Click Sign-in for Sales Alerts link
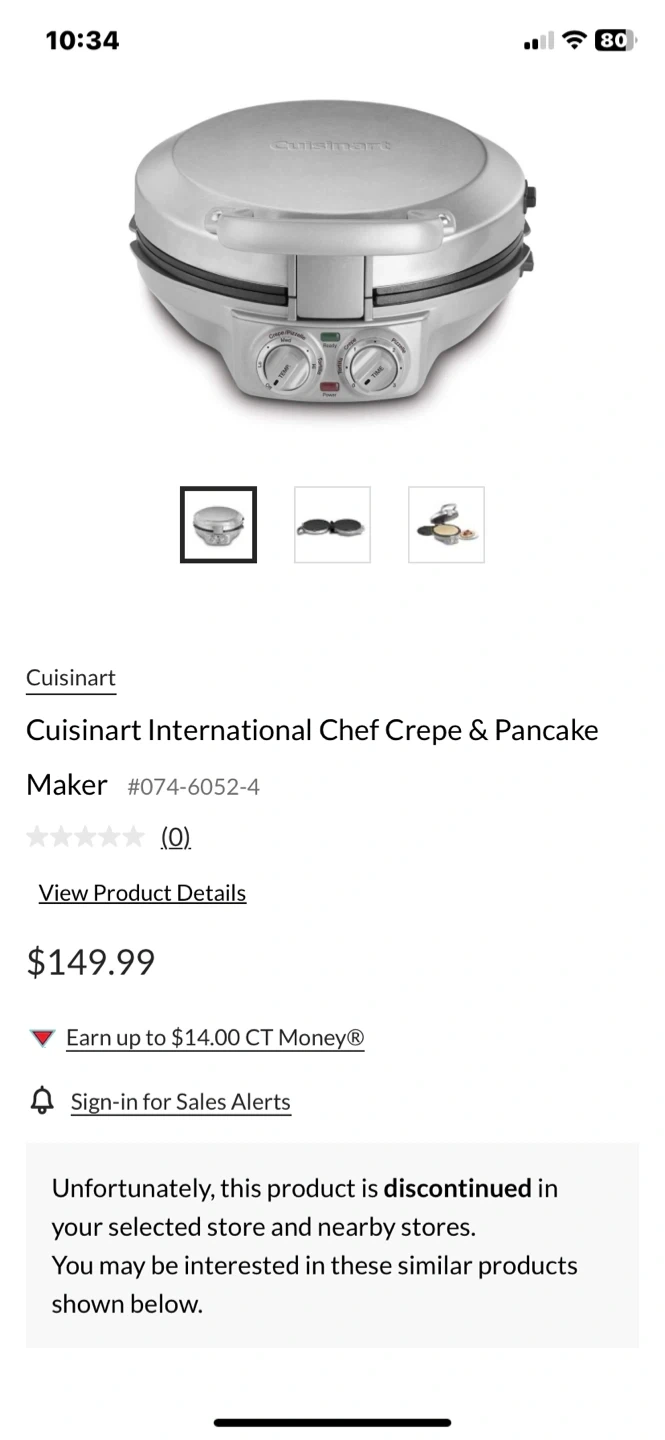 click(180, 1102)
